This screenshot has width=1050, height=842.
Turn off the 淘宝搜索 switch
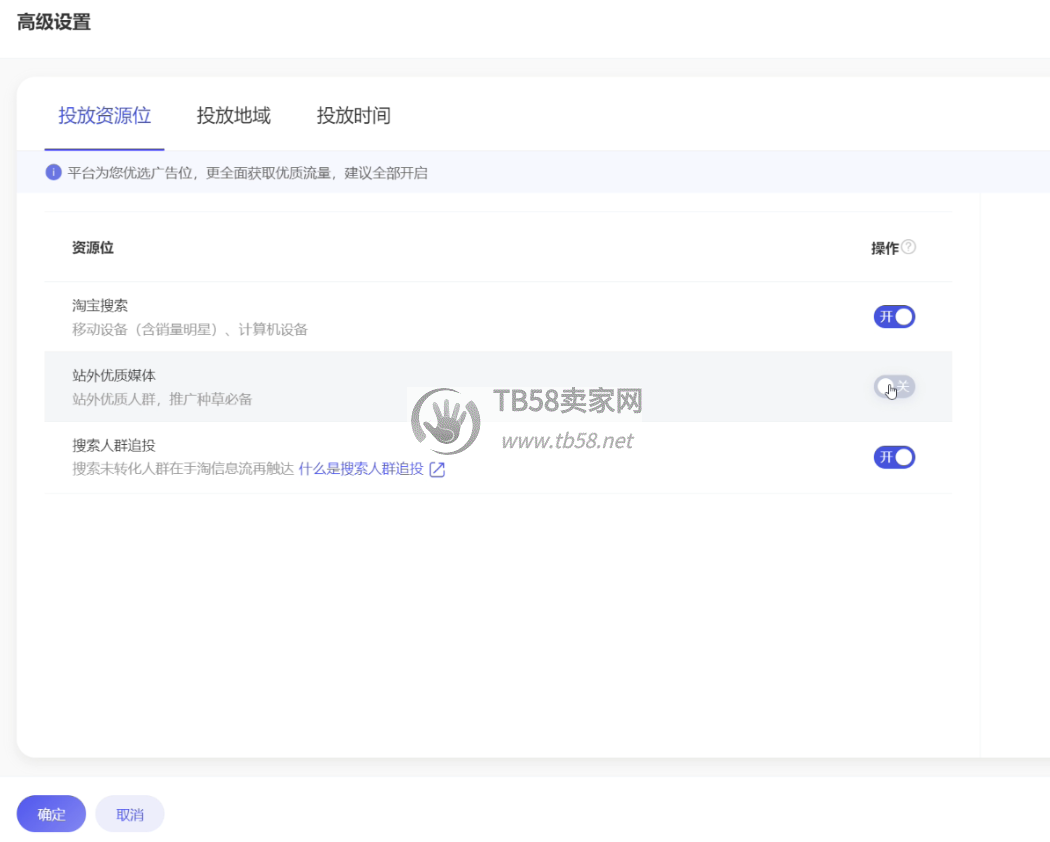click(894, 317)
